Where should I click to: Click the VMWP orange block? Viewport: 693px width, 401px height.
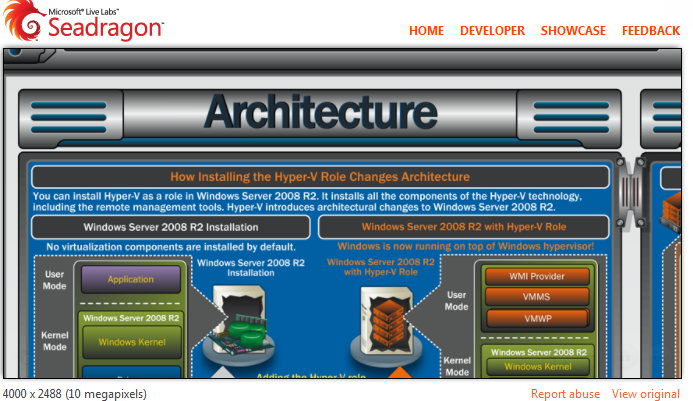(x=537, y=318)
